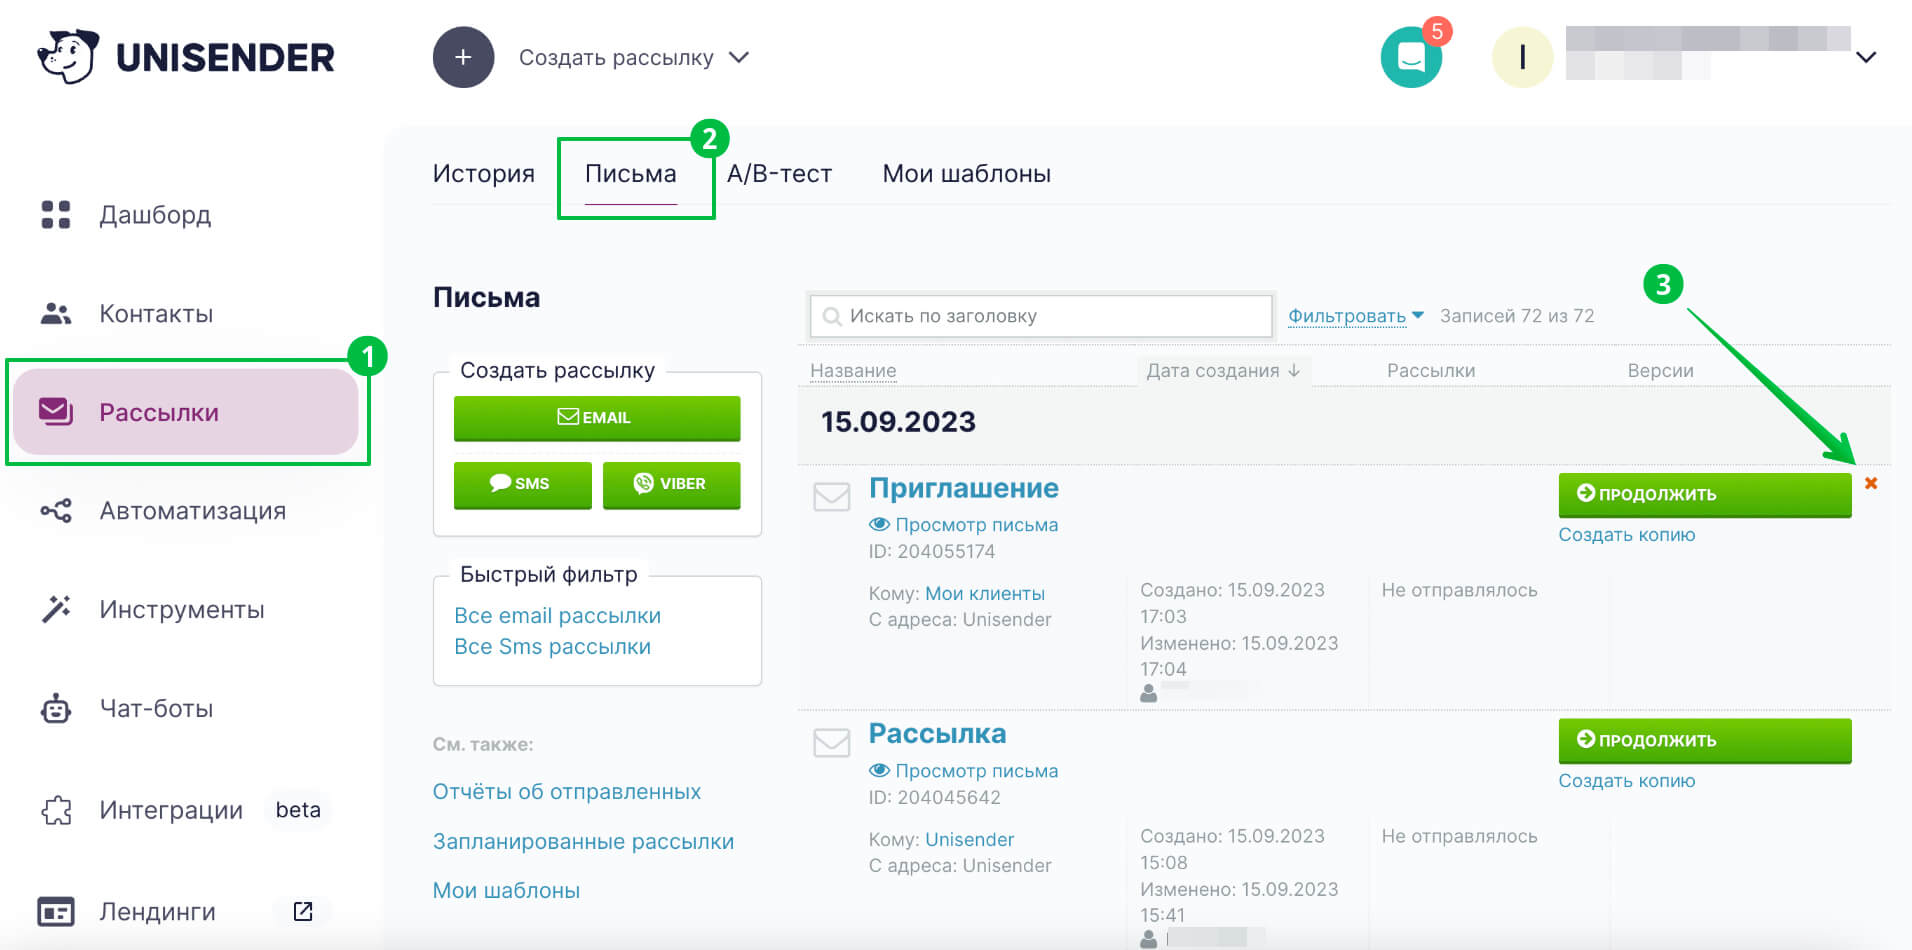Screen dimensions: 1912x950
Task: Click Продолжить for Приглашение
Action: [x=1704, y=494]
